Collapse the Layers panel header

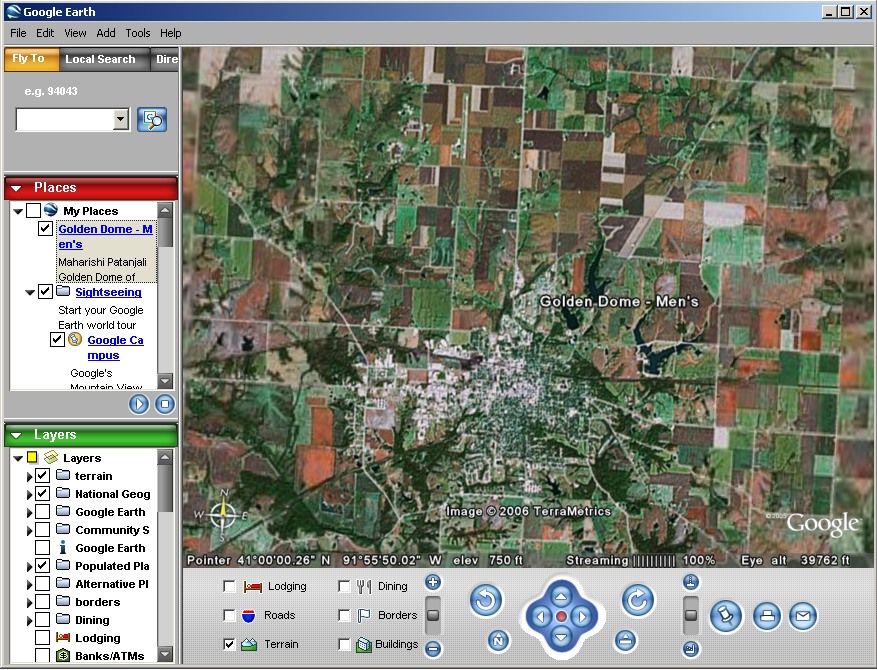point(16,435)
